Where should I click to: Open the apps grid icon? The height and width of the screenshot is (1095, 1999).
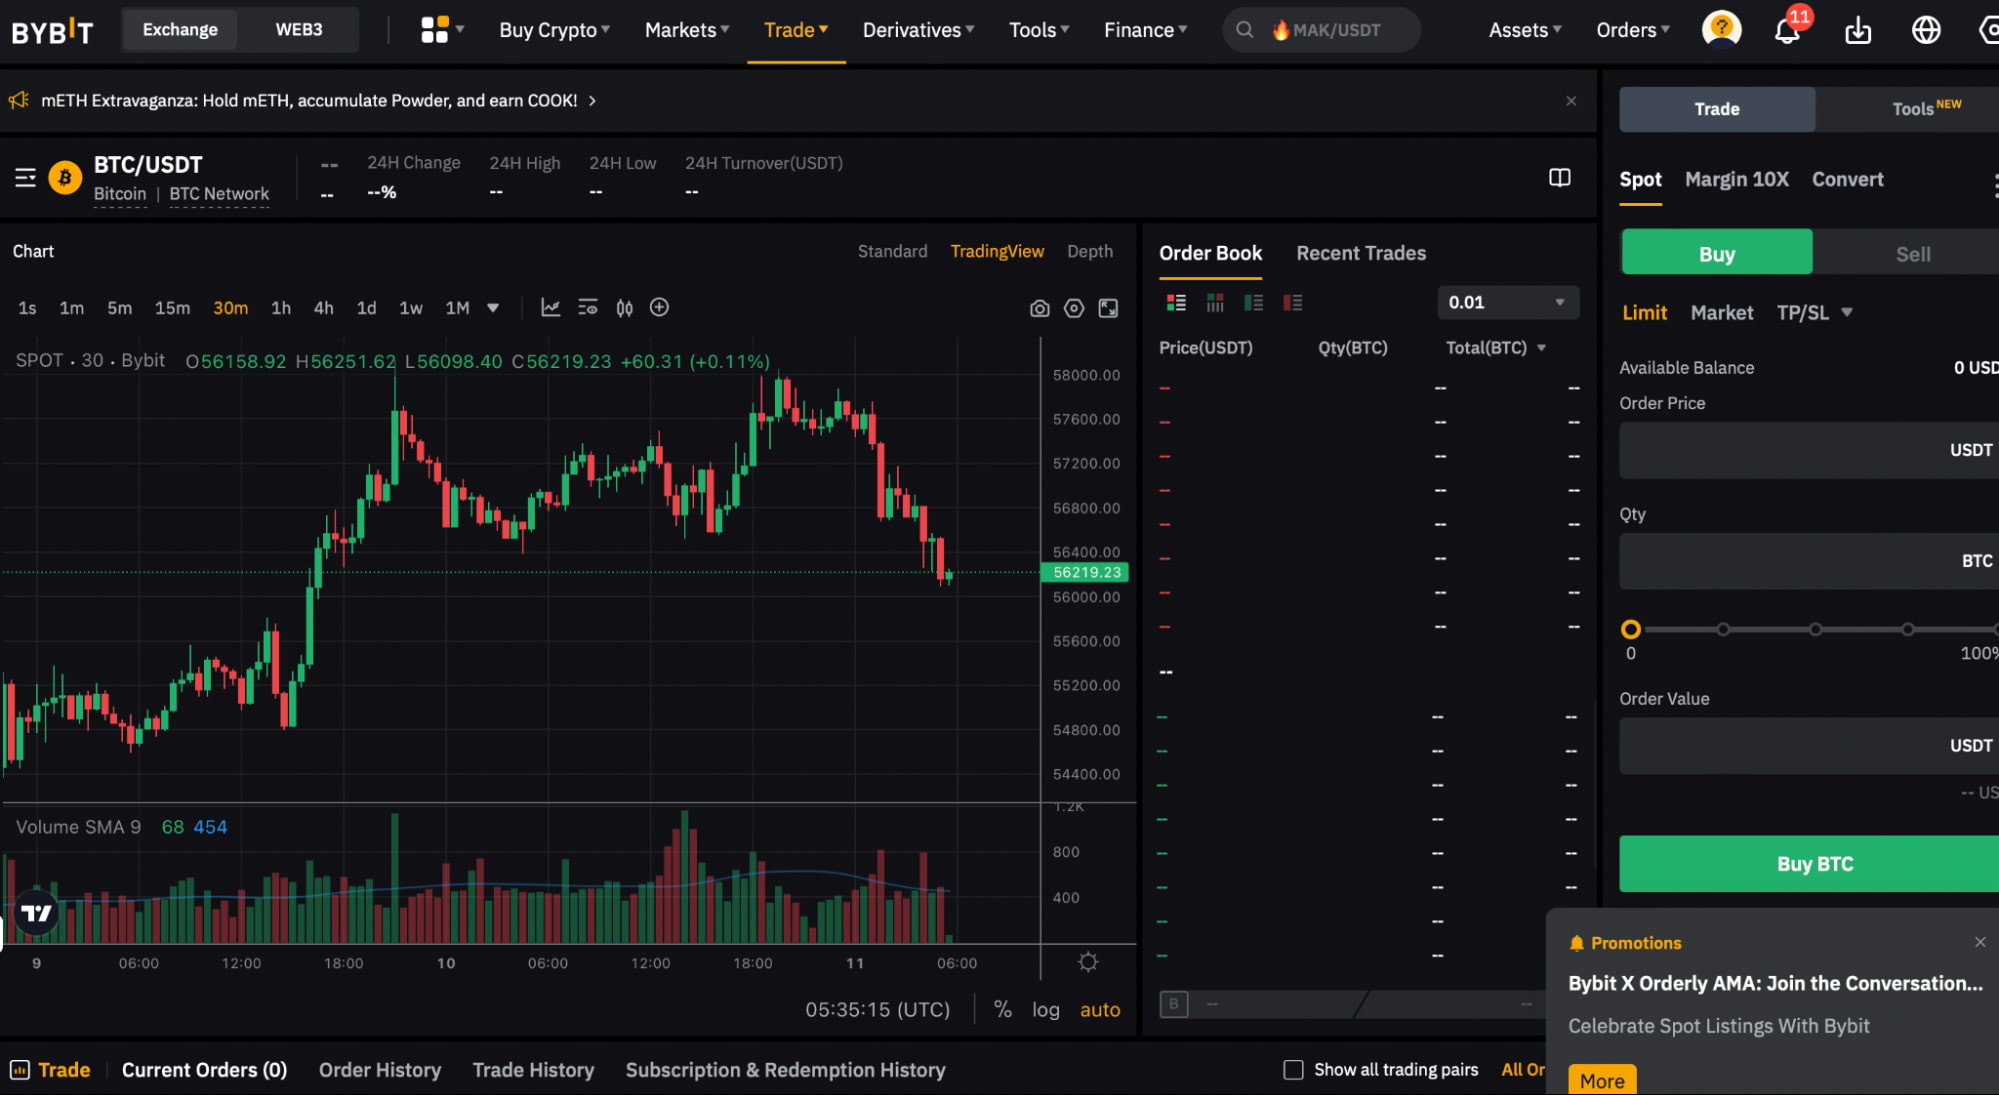[434, 30]
